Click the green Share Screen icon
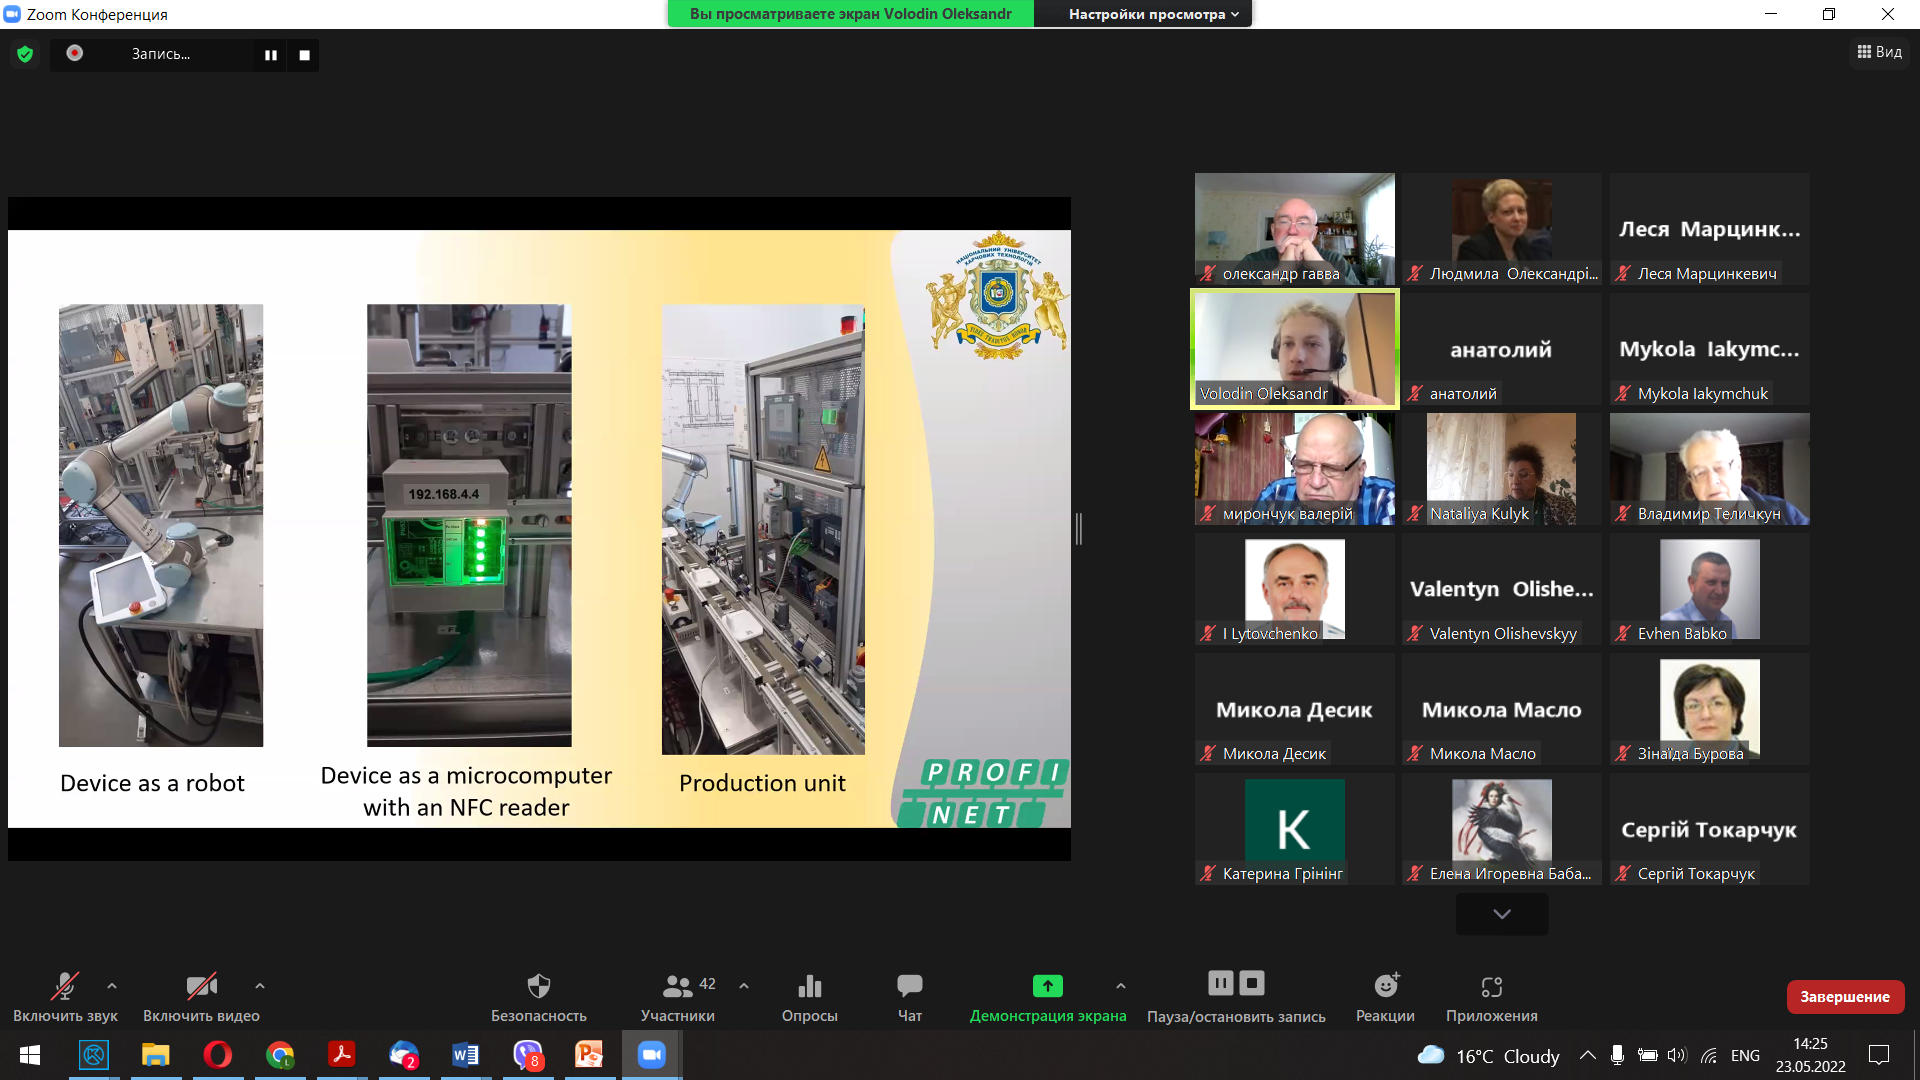1920x1080 pixels. [1047, 987]
